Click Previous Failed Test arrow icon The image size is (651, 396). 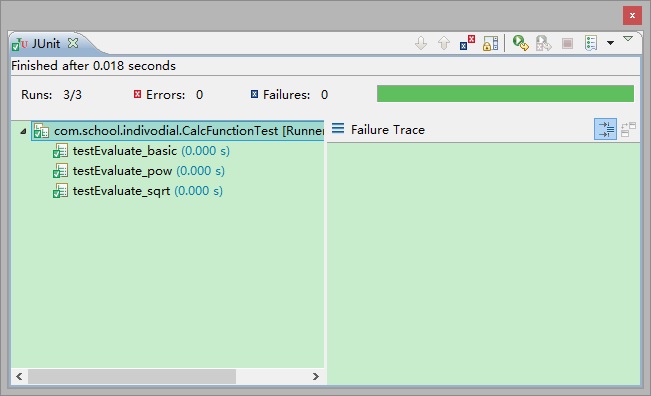point(444,43)
